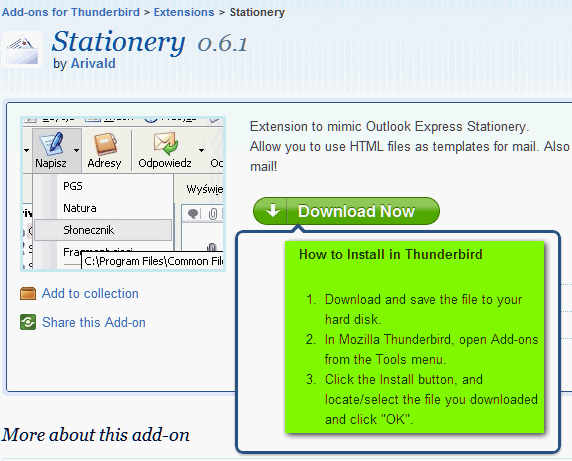
Task: Open author Arivald's profile link
Action: pos(93,63)
